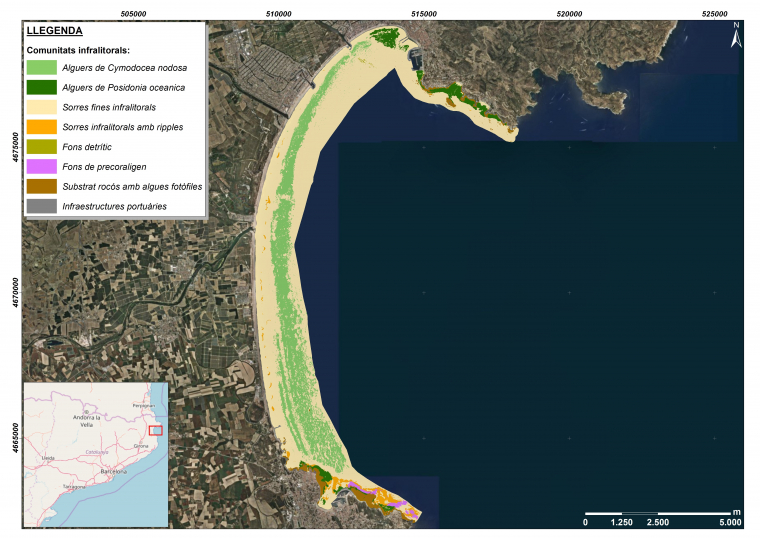Click the 4670000 northing coordinate label
The image size is (760, 538).
click(14, 292)
